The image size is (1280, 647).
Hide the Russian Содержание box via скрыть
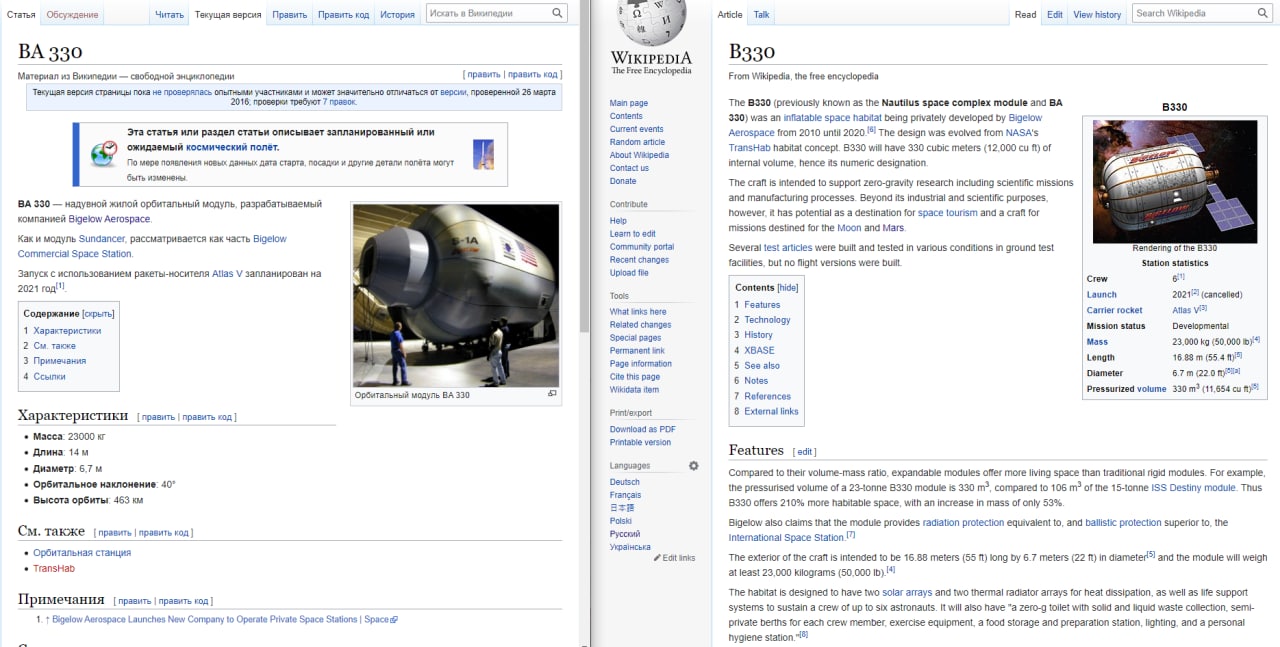(x=98, y=314)
